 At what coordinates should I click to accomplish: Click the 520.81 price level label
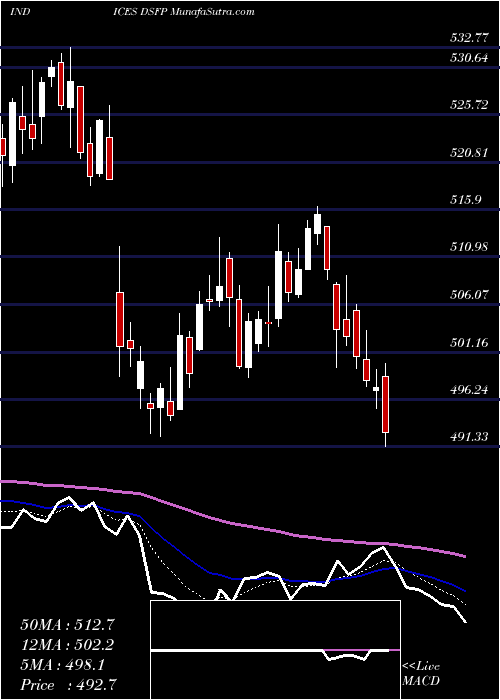click(x=469, y=153)
